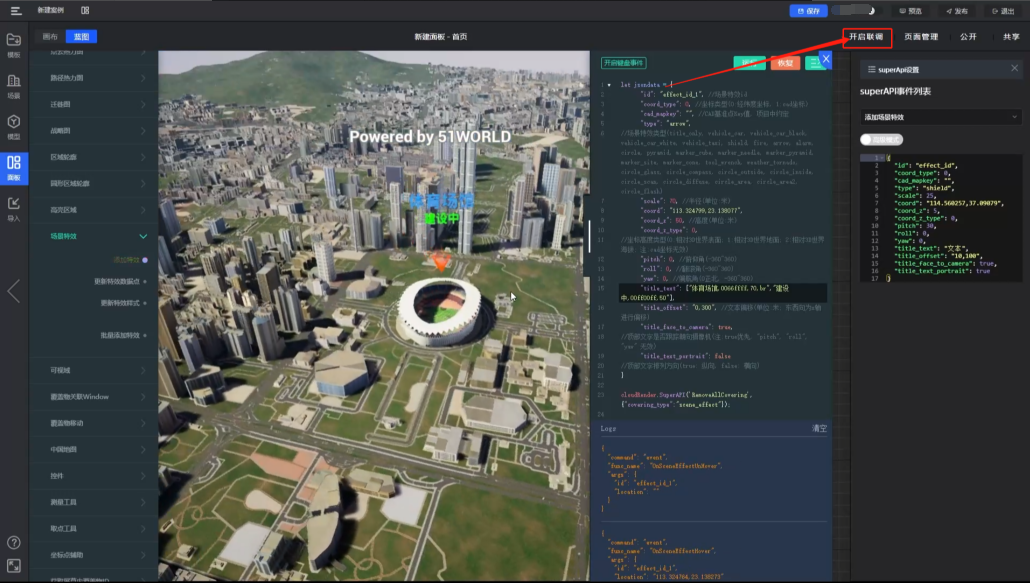Clear the Logs with 清空
Image resolution: width=1030 pixels, height=583 pixels.
click(819, 429)
